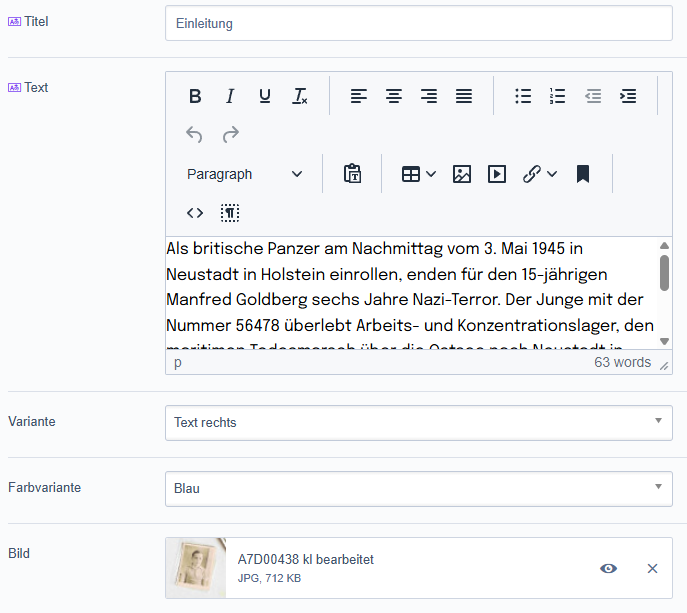This screenshot has width=687, height=613.
Task: Expand the Variante dropdown
Action: 418,422
